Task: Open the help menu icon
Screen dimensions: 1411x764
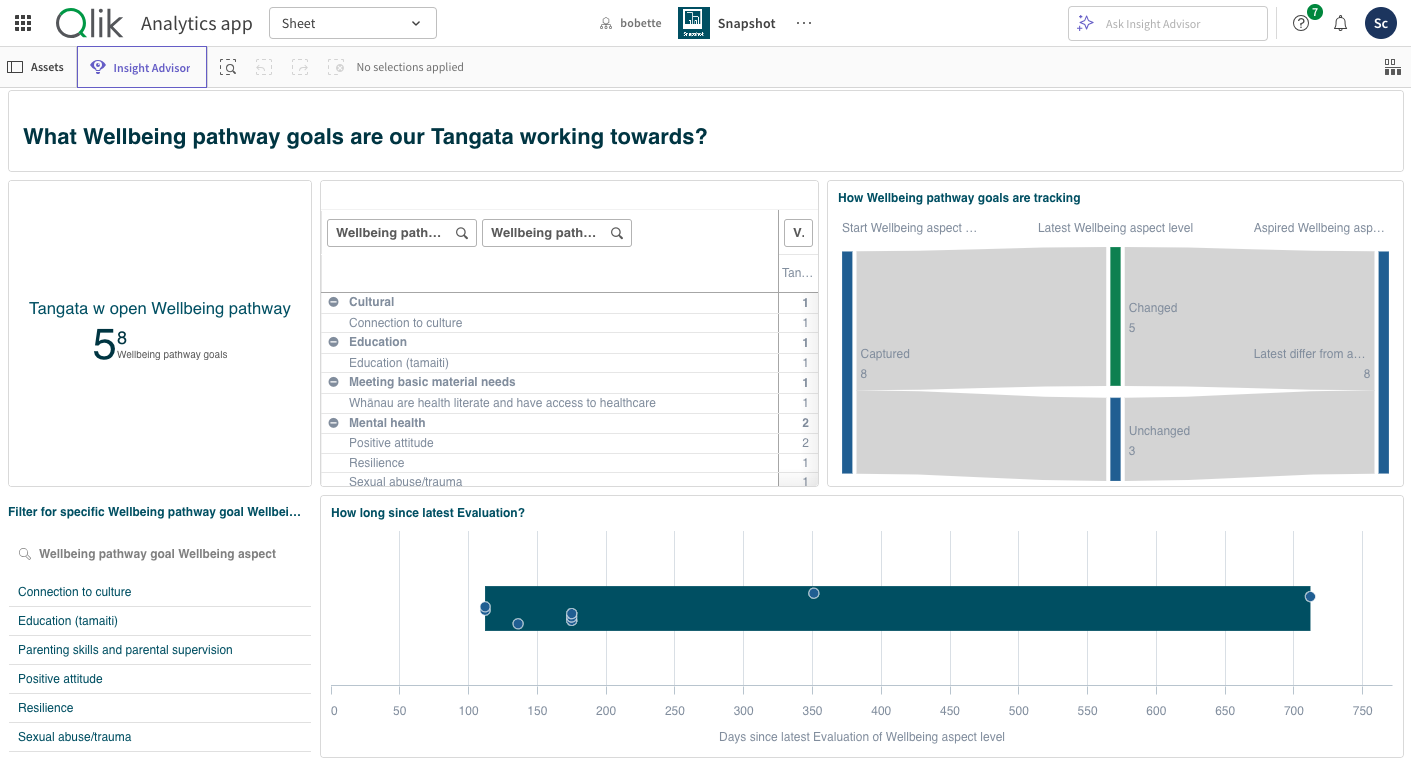Action: pos(1301,23)
